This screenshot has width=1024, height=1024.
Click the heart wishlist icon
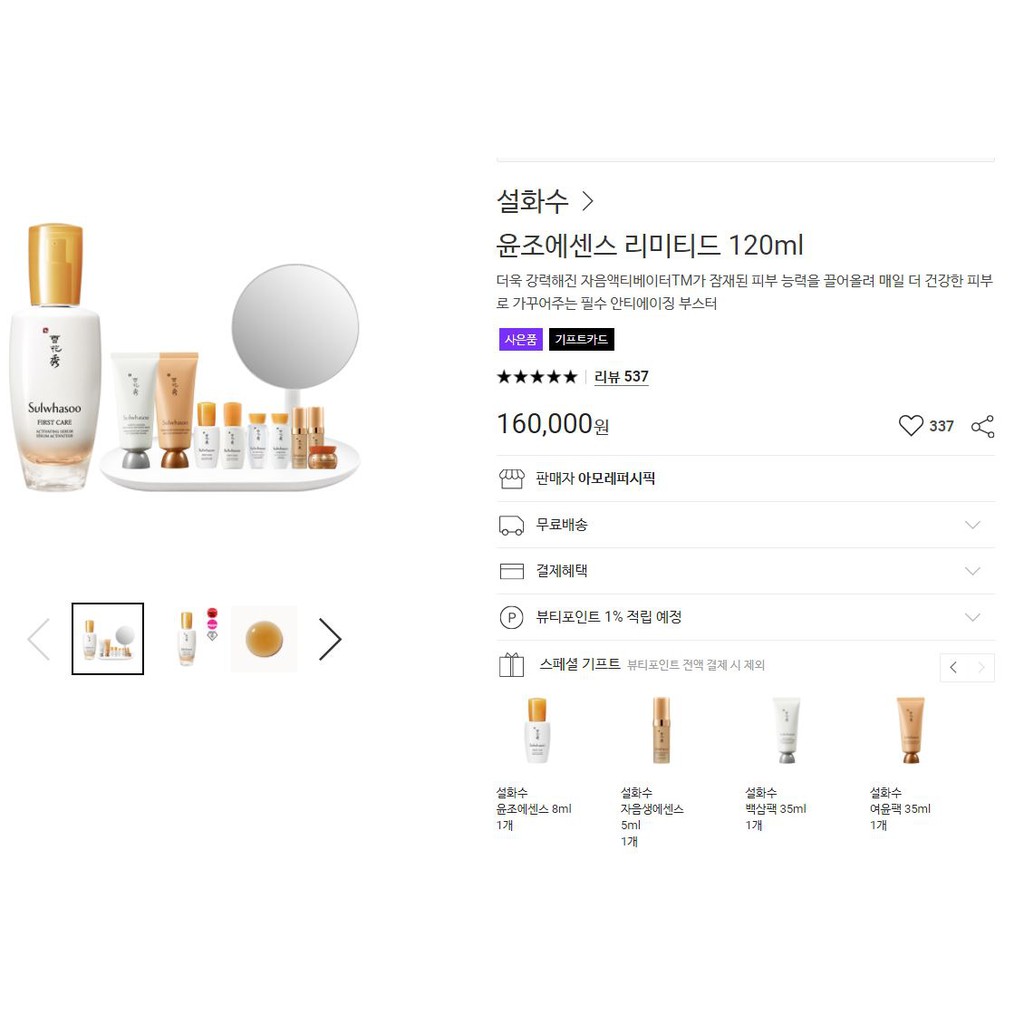[x=910, y=426]
